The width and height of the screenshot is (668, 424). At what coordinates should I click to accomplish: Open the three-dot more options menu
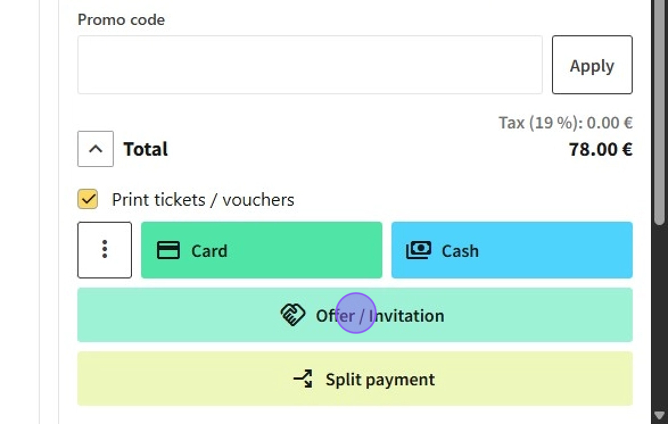click(x=105, y=250)
